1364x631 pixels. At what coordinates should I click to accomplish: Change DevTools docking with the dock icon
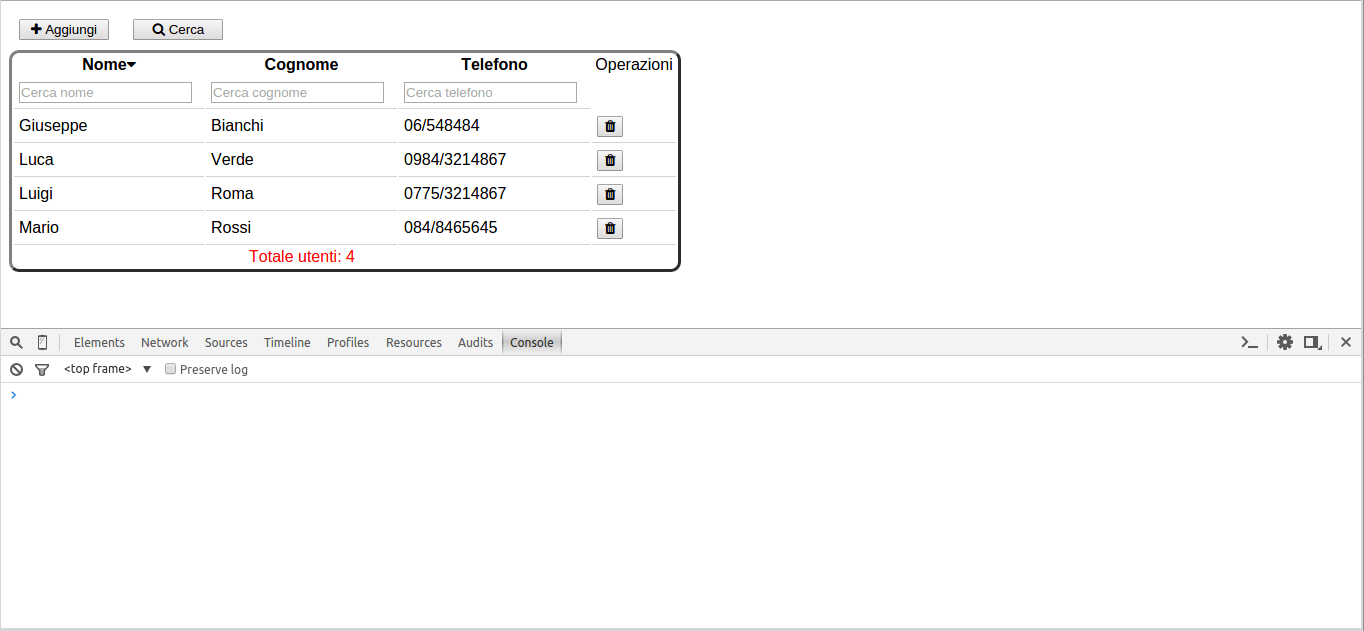(1312, 342)
